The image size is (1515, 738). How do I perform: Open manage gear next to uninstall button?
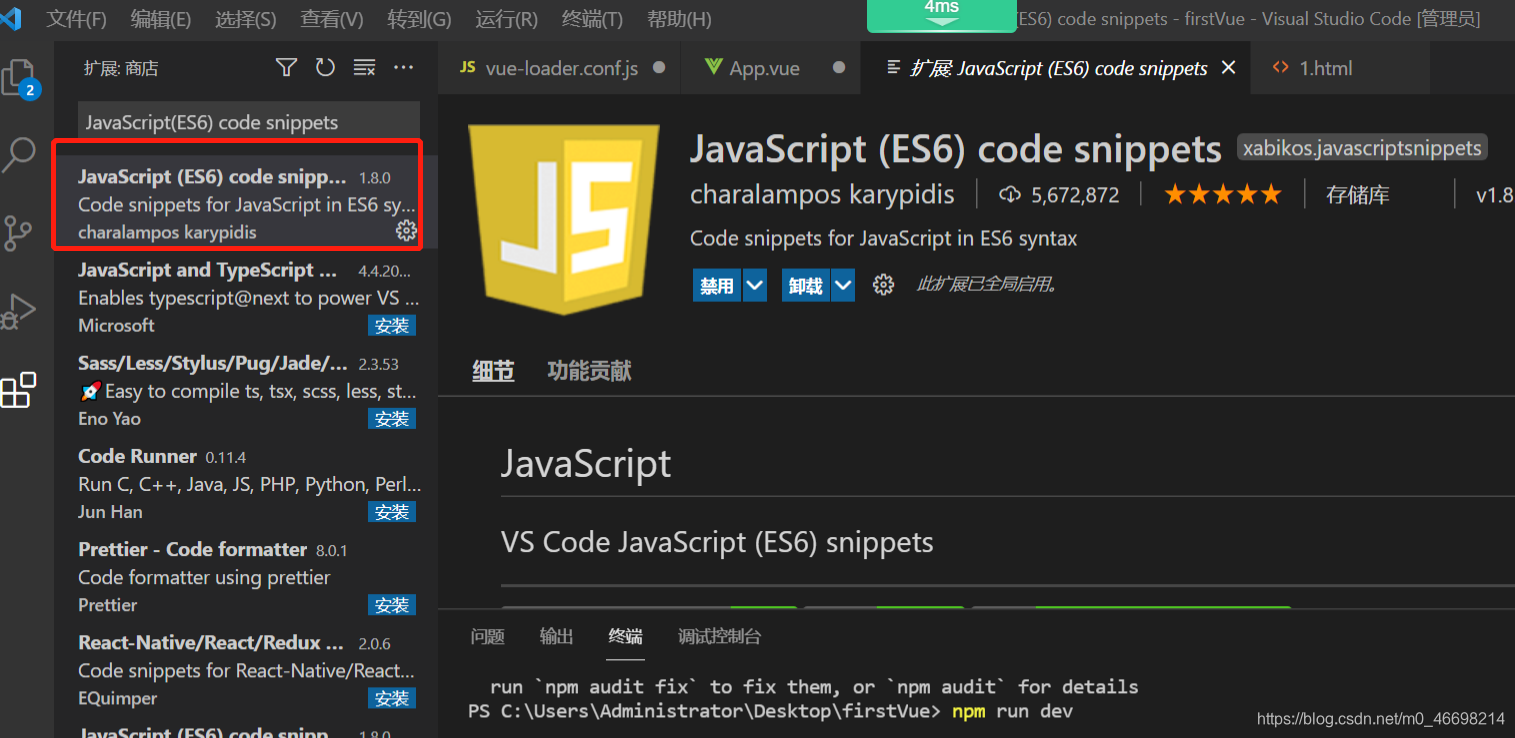[883, 285]
